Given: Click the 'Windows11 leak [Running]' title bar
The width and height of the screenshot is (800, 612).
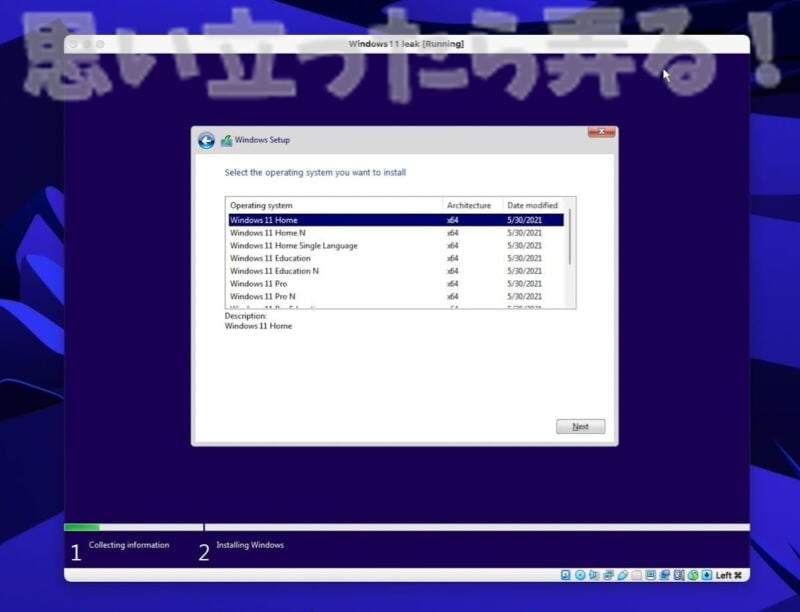Looking at the screenshot, I should pyautogui.click(x=407, y=44).
